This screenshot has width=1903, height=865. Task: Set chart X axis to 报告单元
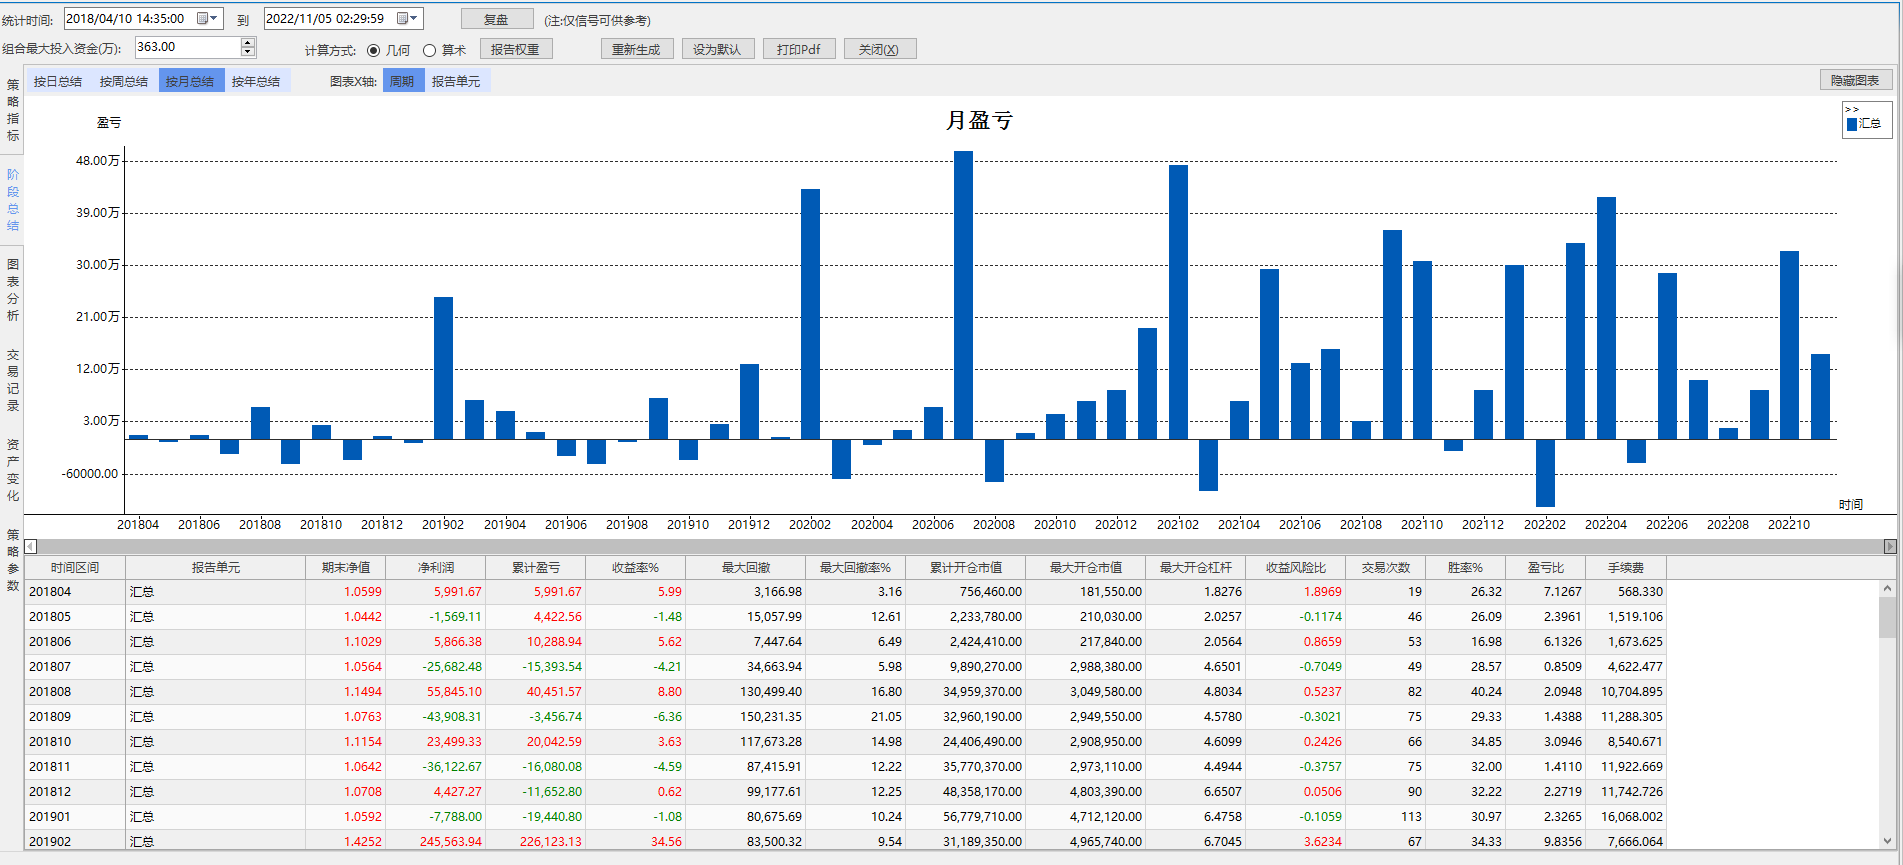[x=456, y=81]
